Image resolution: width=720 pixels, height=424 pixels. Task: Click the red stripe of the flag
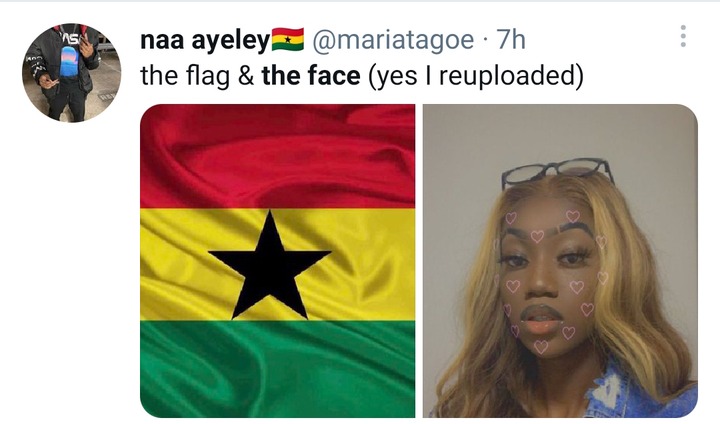pos(277,156)
